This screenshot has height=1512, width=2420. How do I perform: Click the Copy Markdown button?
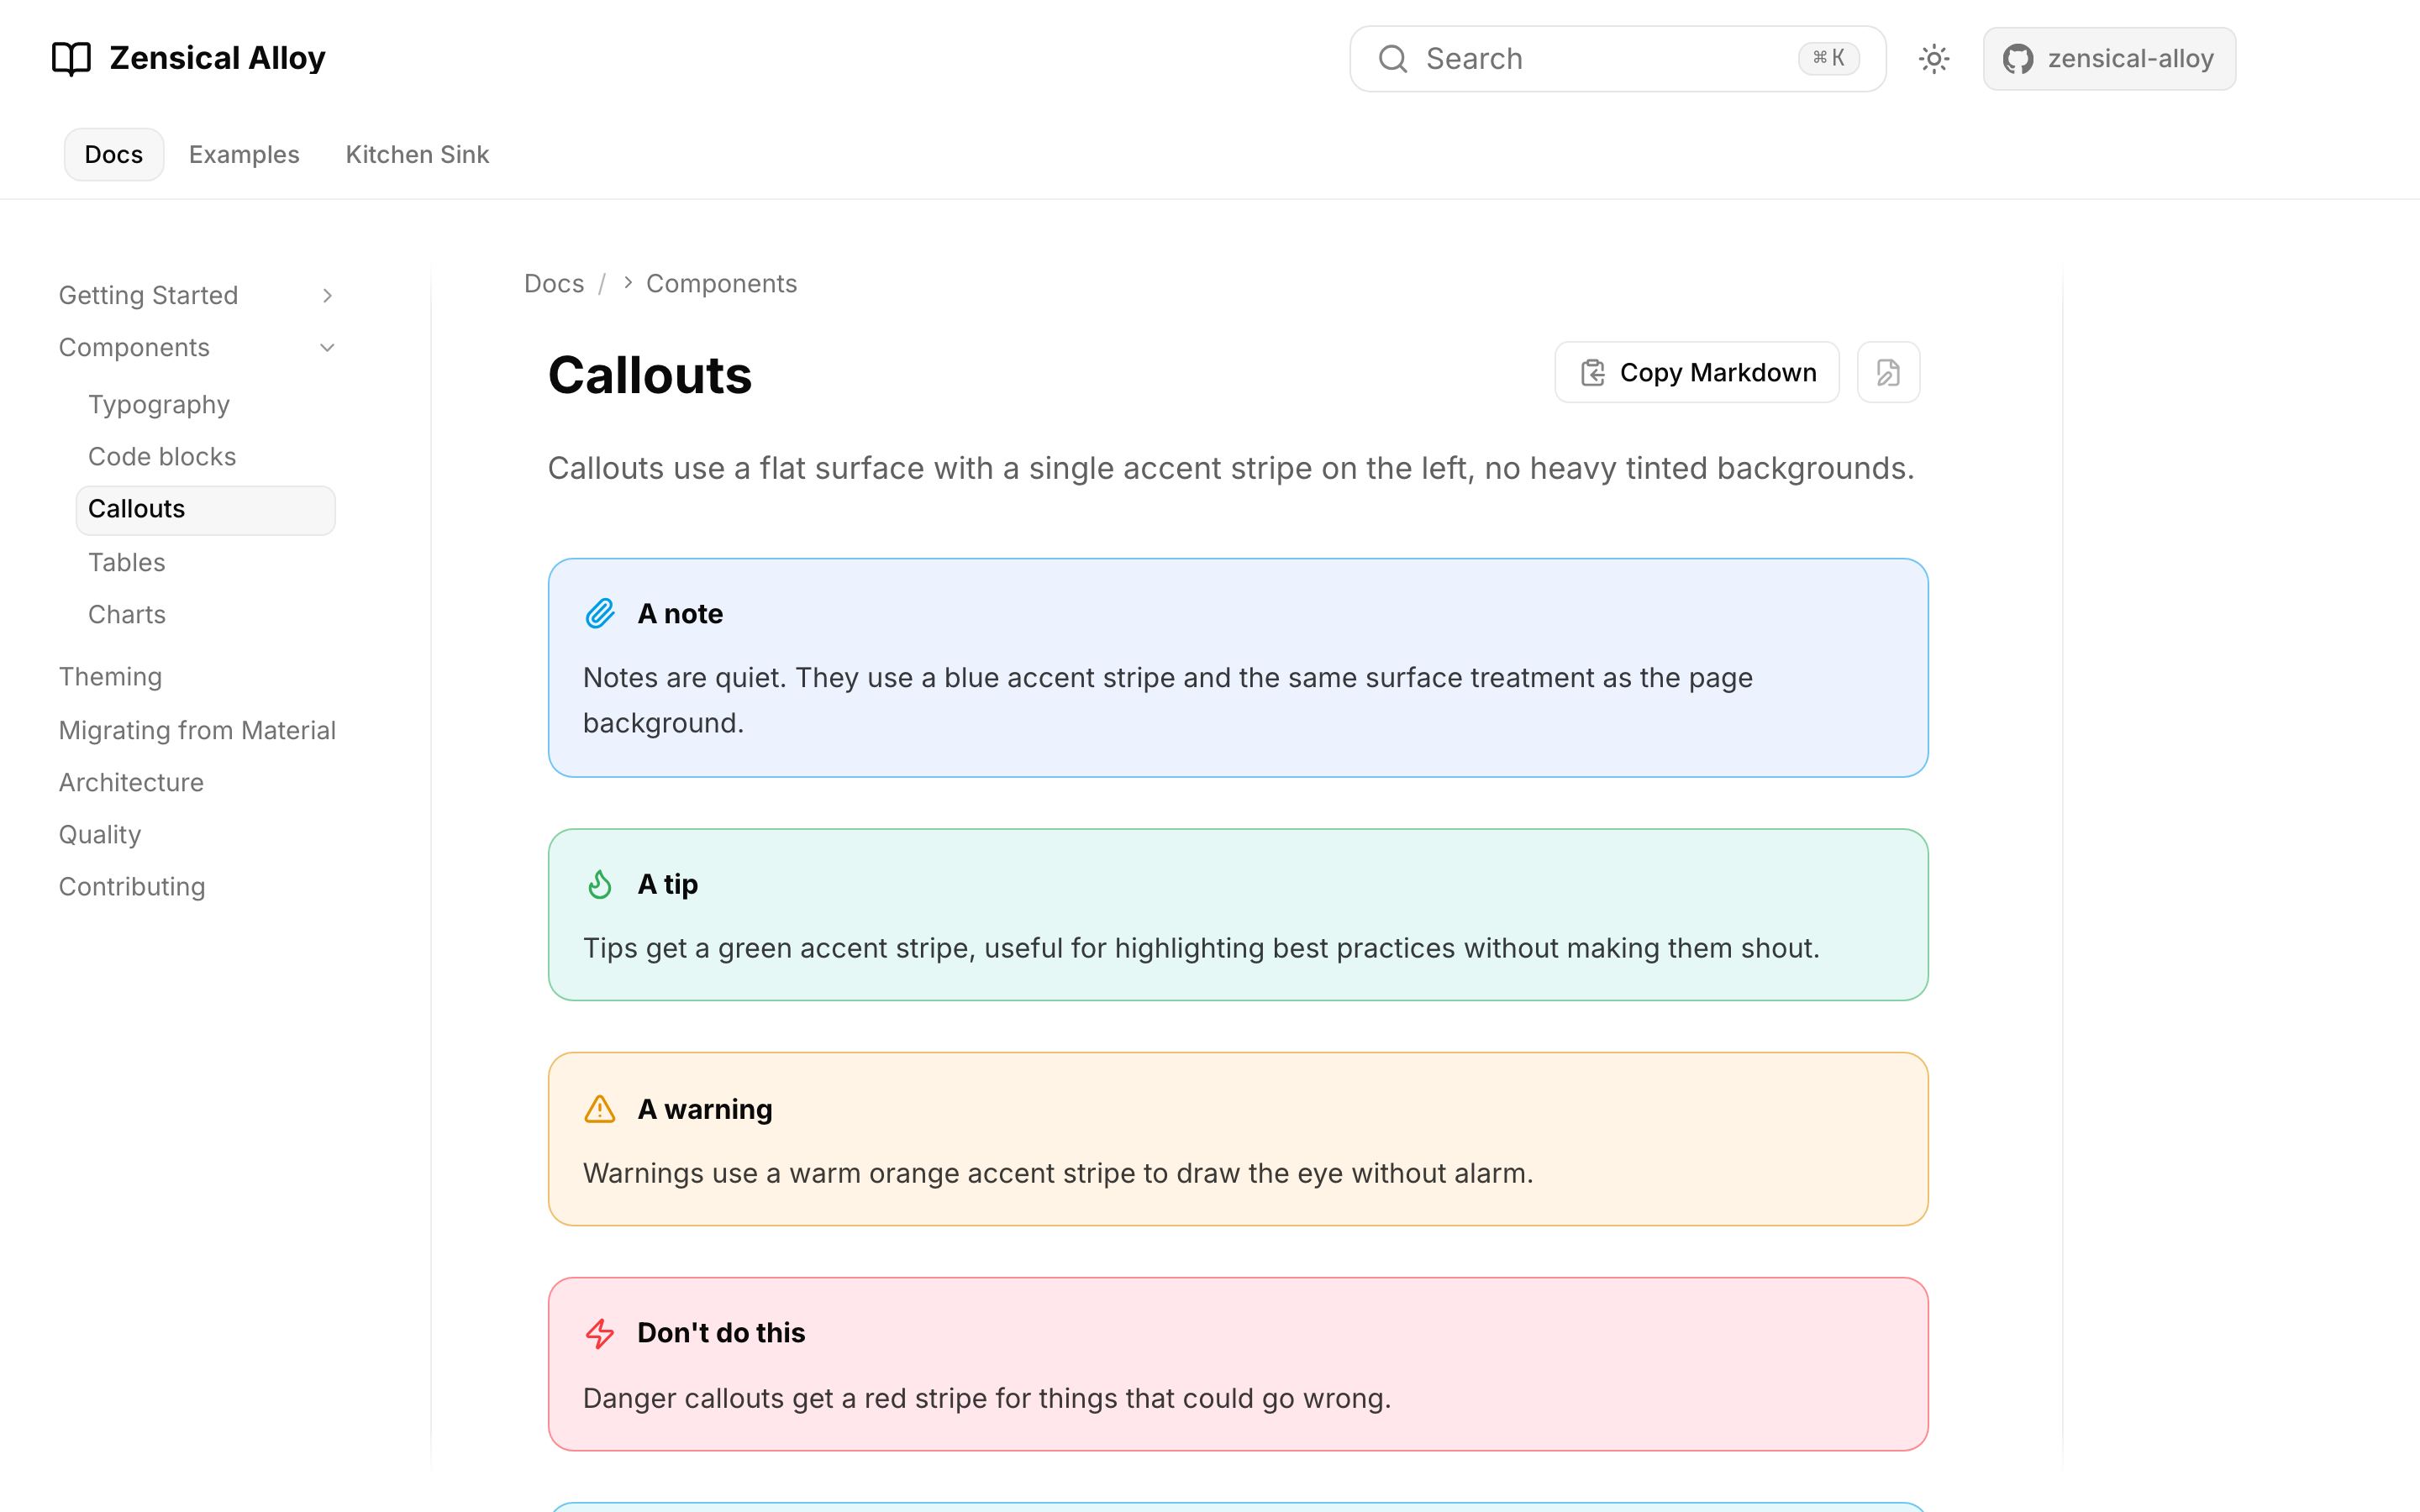pos(1697,373)
